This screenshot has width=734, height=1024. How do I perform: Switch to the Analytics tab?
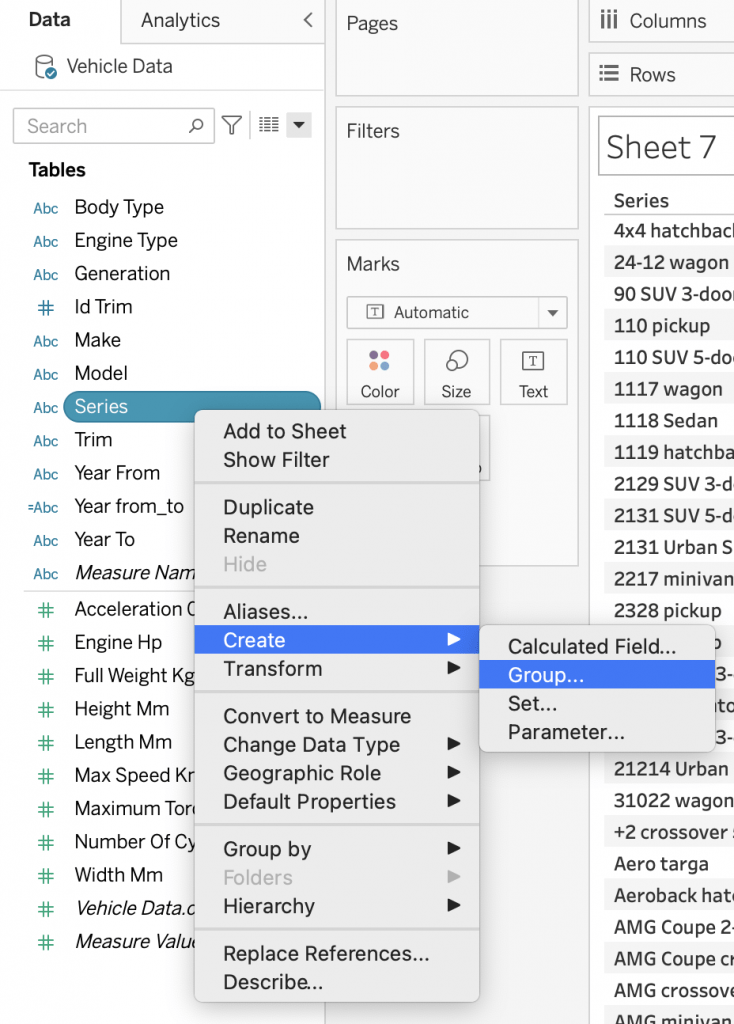point(180,20)
